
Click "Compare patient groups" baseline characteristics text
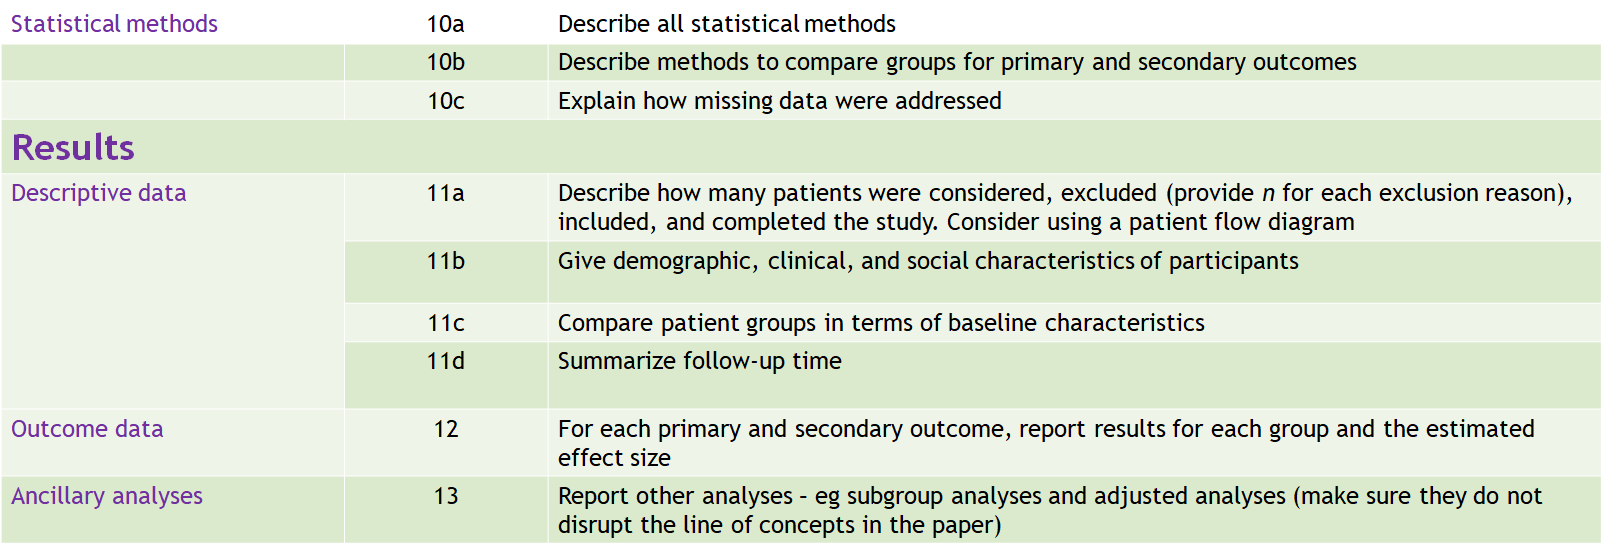tap(880, 323)
